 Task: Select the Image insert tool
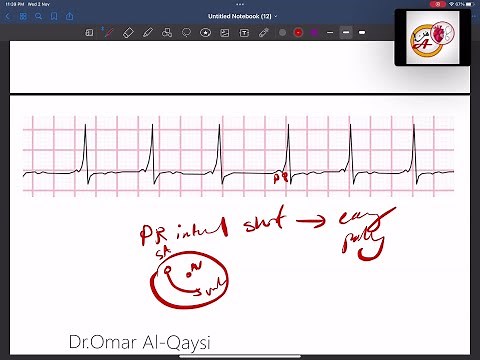pyautogui.click(x=225, y=33)
